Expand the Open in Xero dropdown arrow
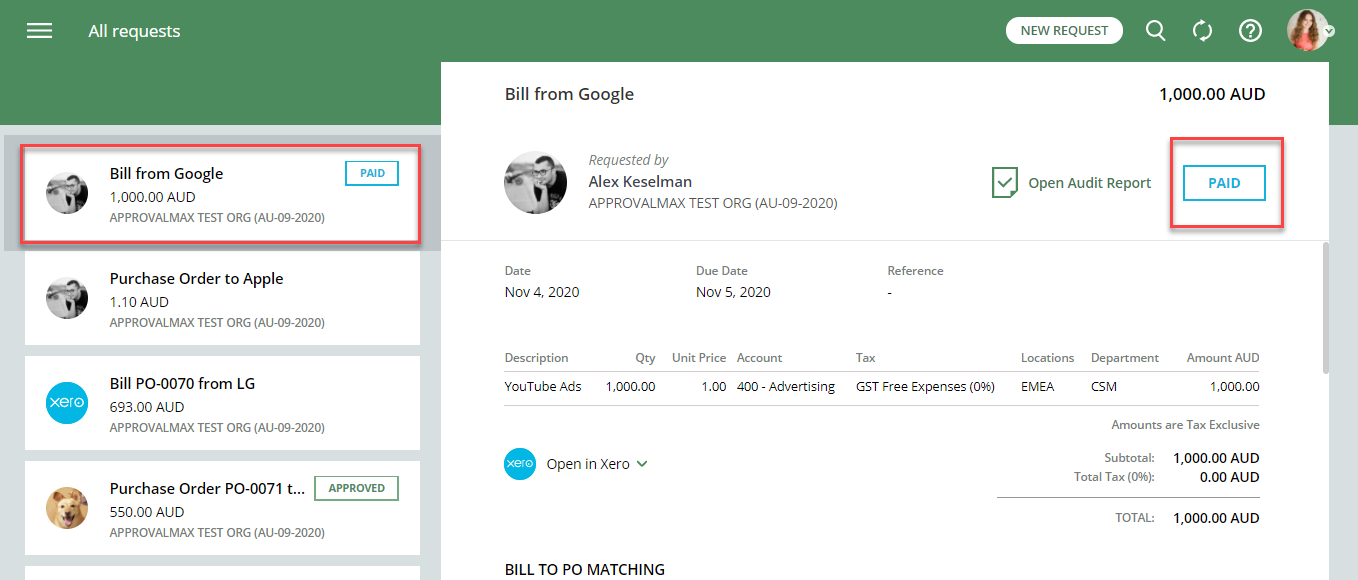Viewport: 1358px width, 580px height. click(x=642, y=464)
